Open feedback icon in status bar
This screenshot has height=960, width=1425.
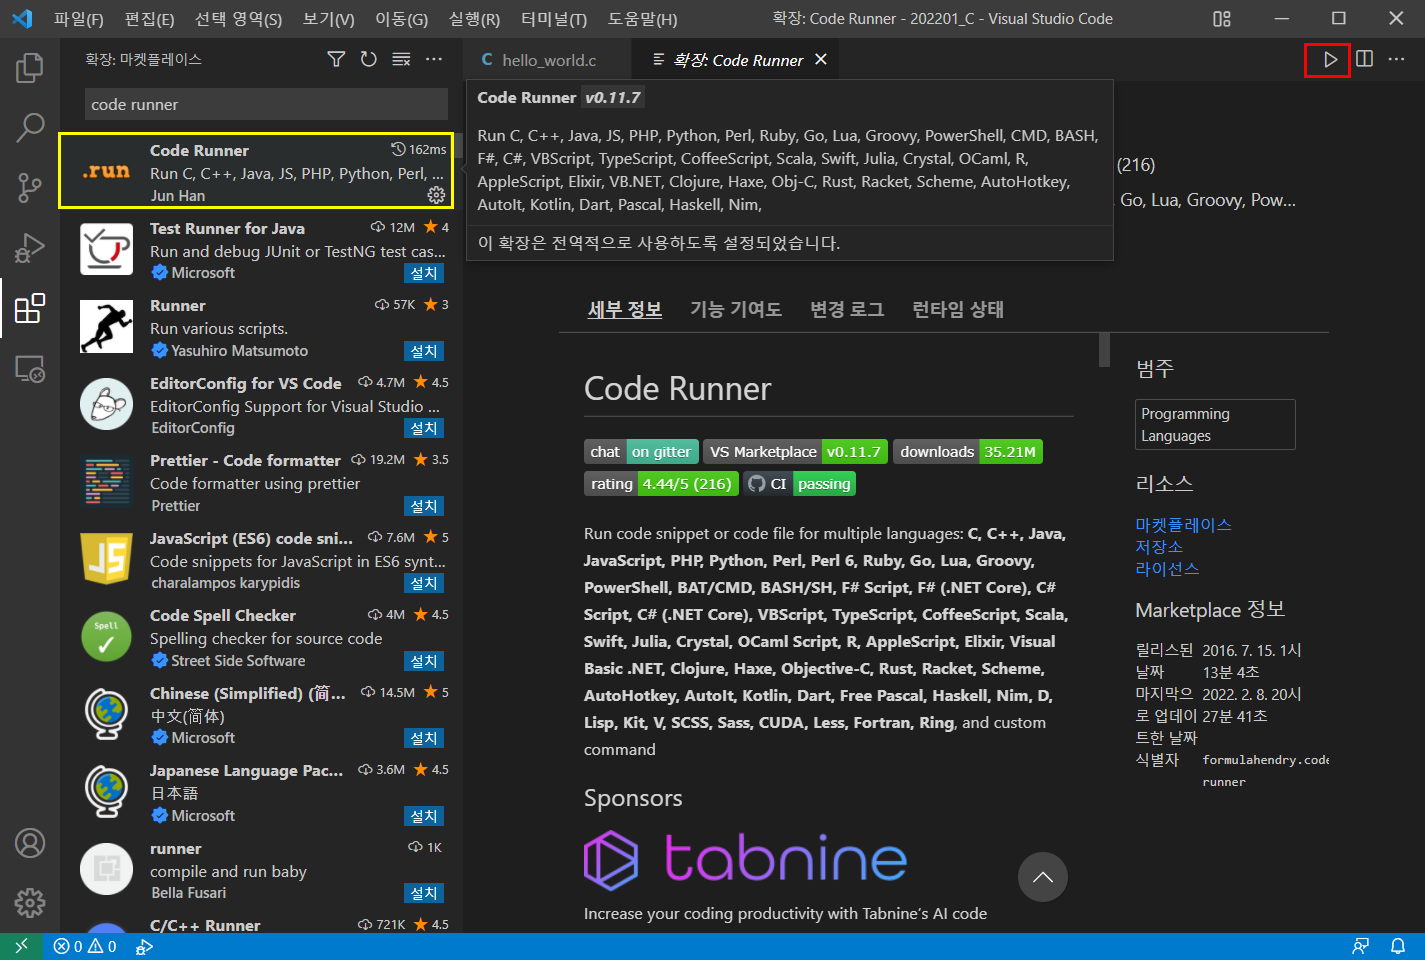(x=1360, y=946)
